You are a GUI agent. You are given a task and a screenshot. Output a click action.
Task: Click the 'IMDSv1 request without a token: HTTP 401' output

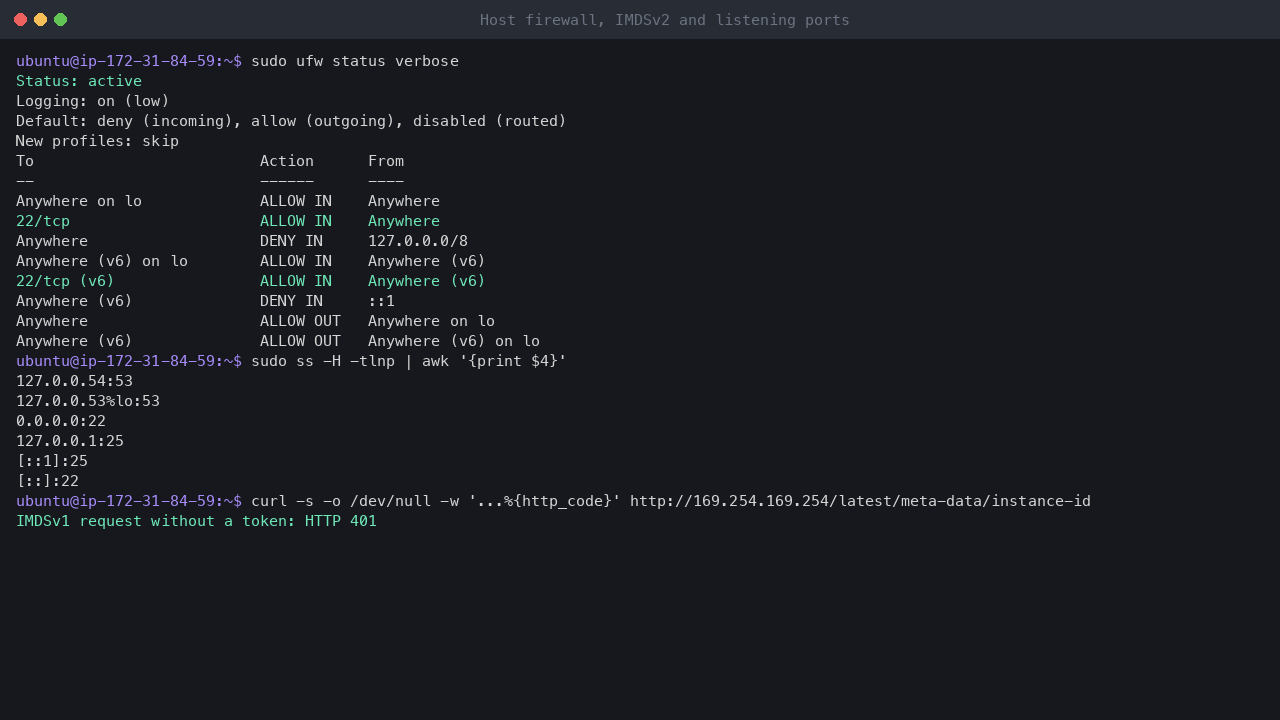tap(196, 521)
